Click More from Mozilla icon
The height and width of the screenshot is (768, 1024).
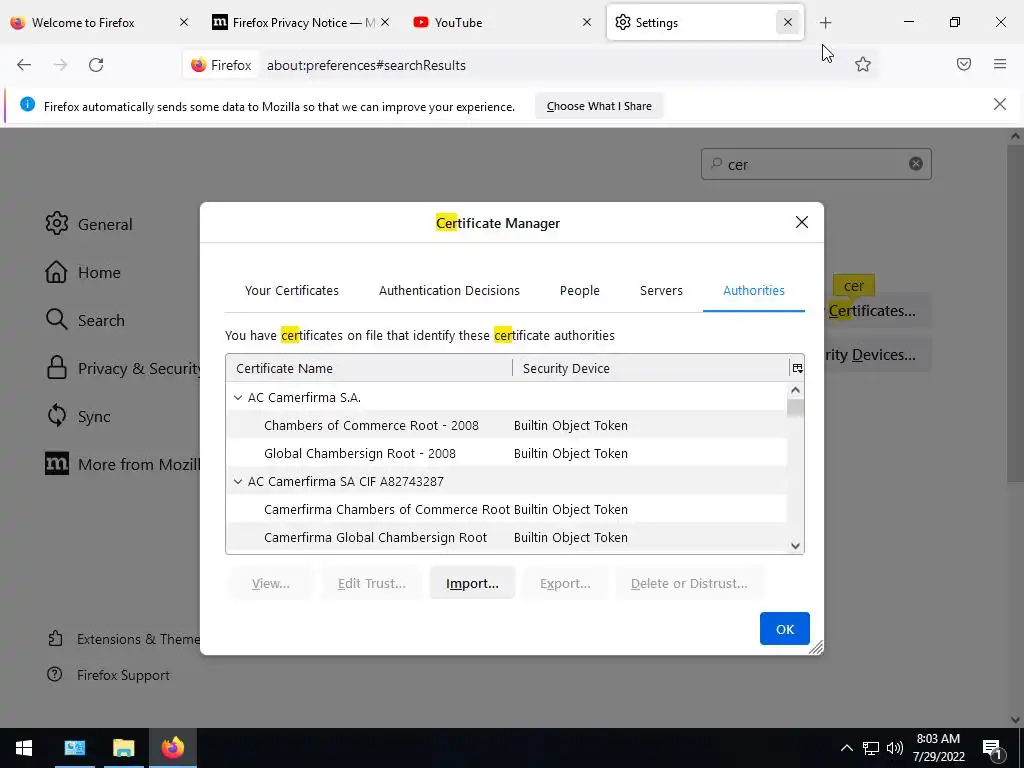pos(57,464)
